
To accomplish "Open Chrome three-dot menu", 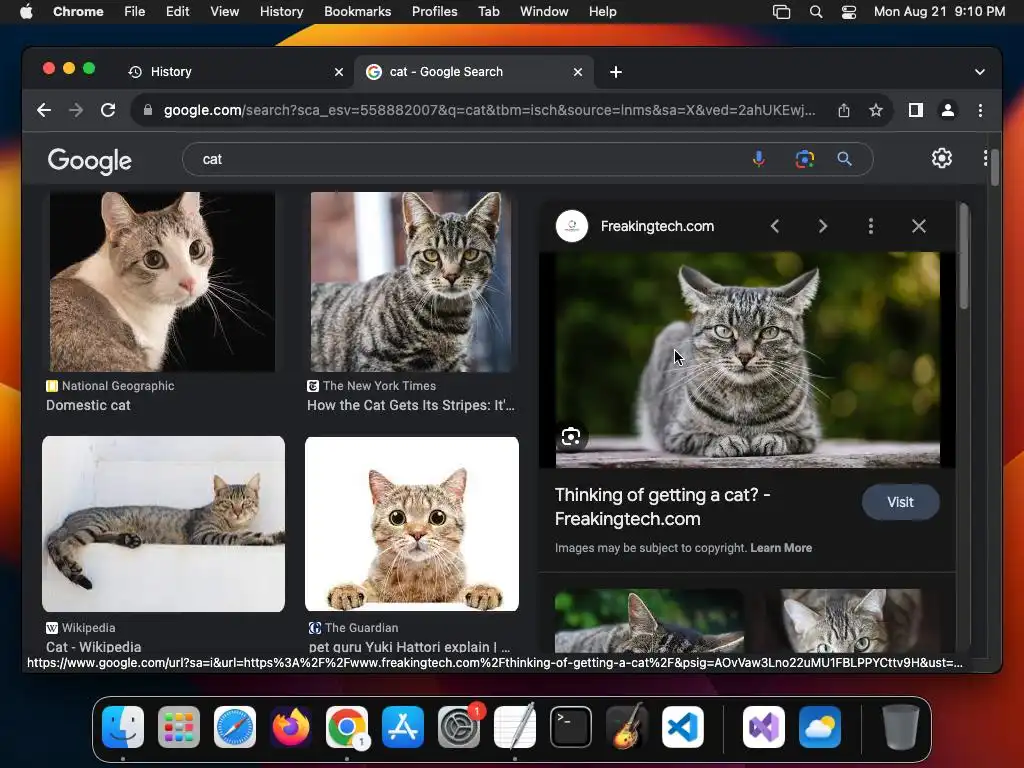I will pos(980,110).
